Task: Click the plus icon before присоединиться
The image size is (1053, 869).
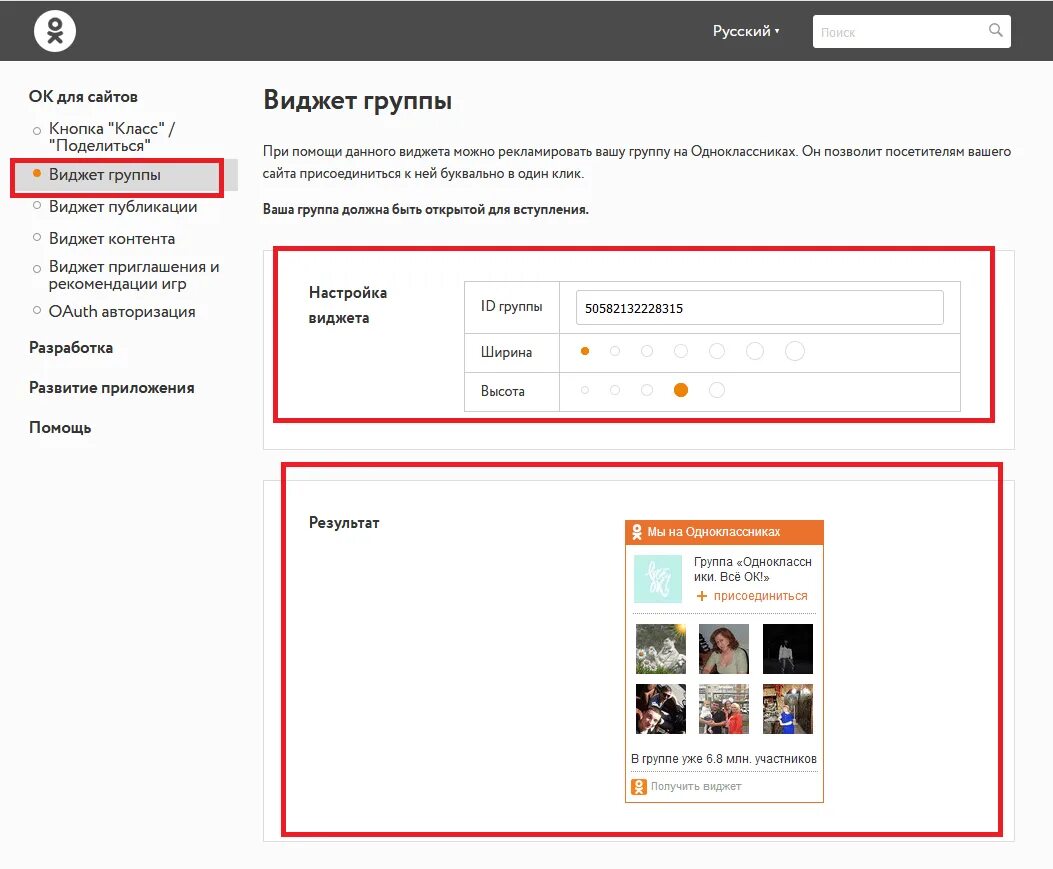Action: 702,596
